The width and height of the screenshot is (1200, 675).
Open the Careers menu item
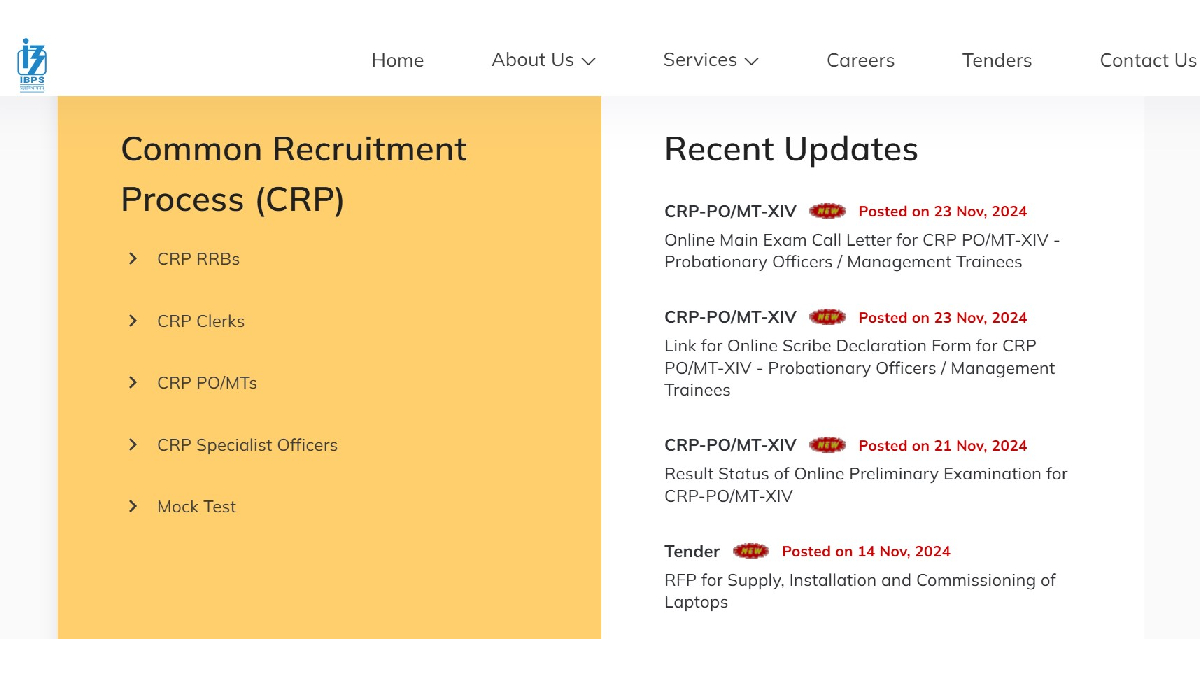click(860, 60)
